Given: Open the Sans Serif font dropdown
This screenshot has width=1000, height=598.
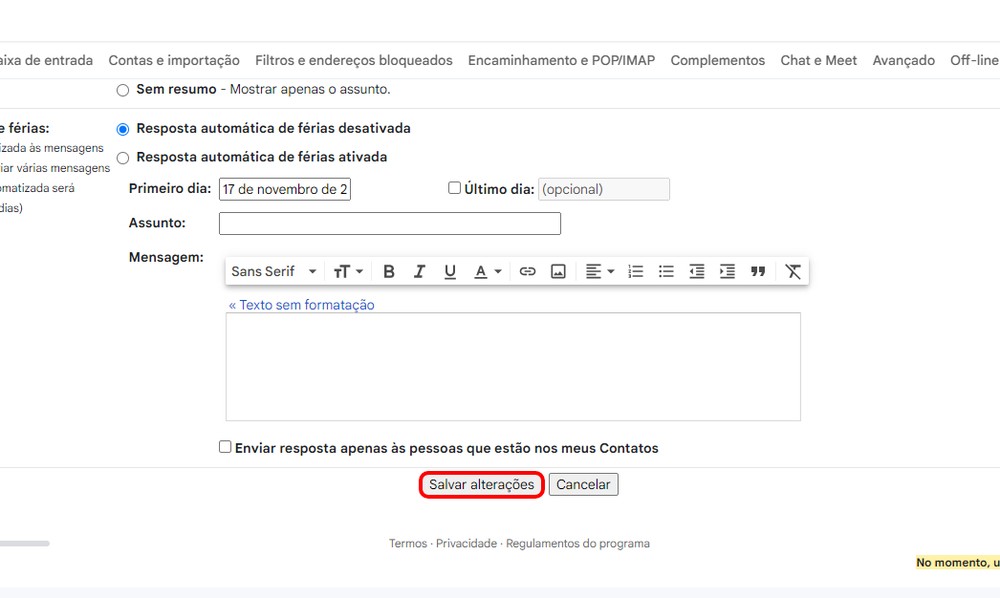Looking at the screenshot, I should tap(270, 270).
